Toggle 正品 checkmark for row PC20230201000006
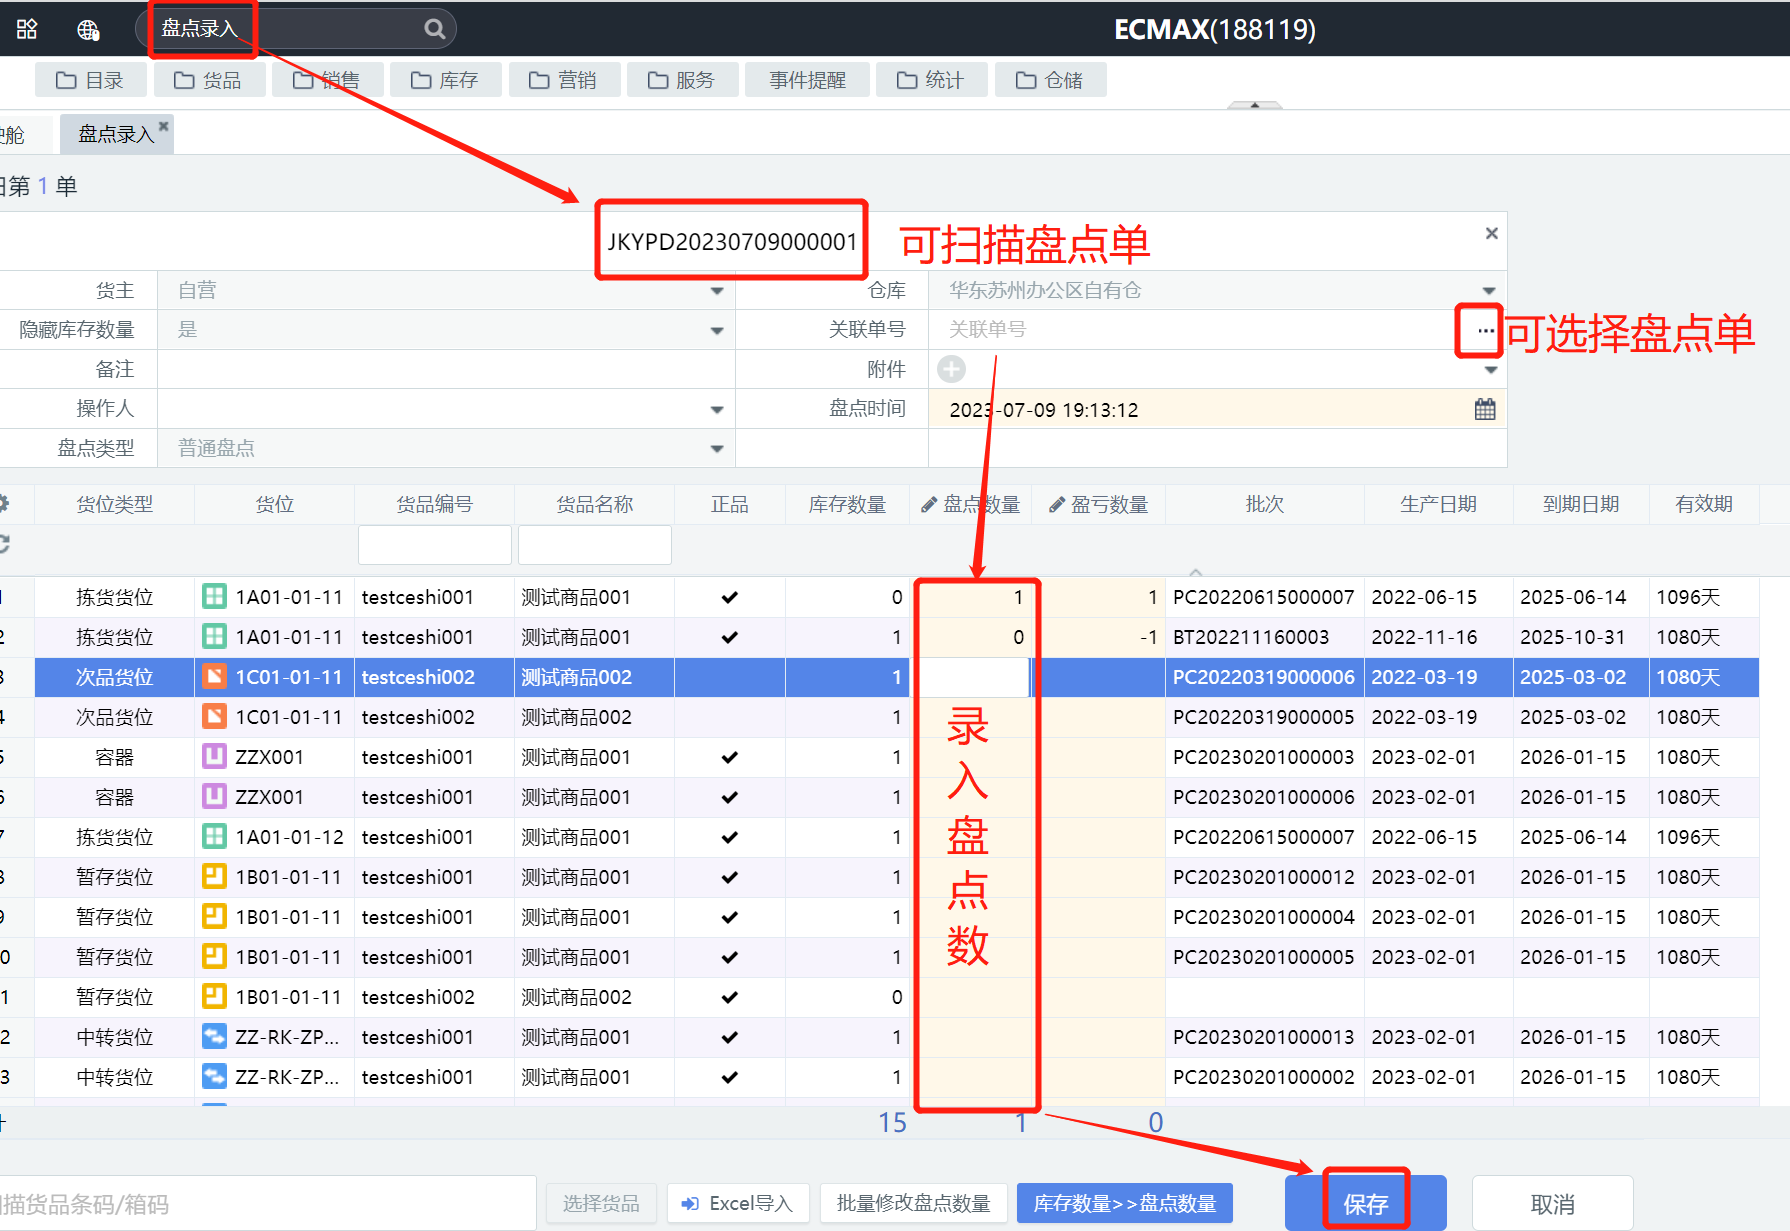Screen dimensions: 1790x1231 click(730, 797)
